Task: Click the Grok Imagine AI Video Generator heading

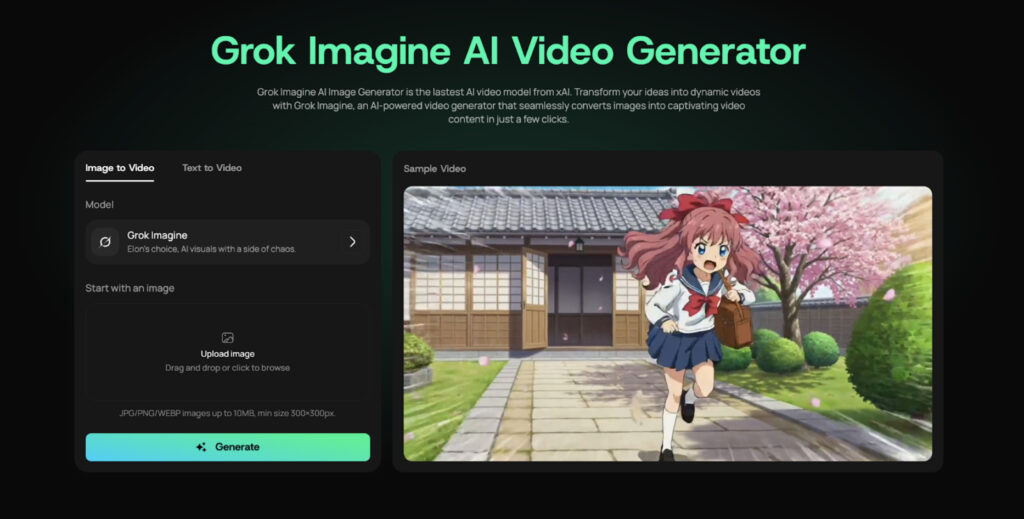Action: (508, 51)
